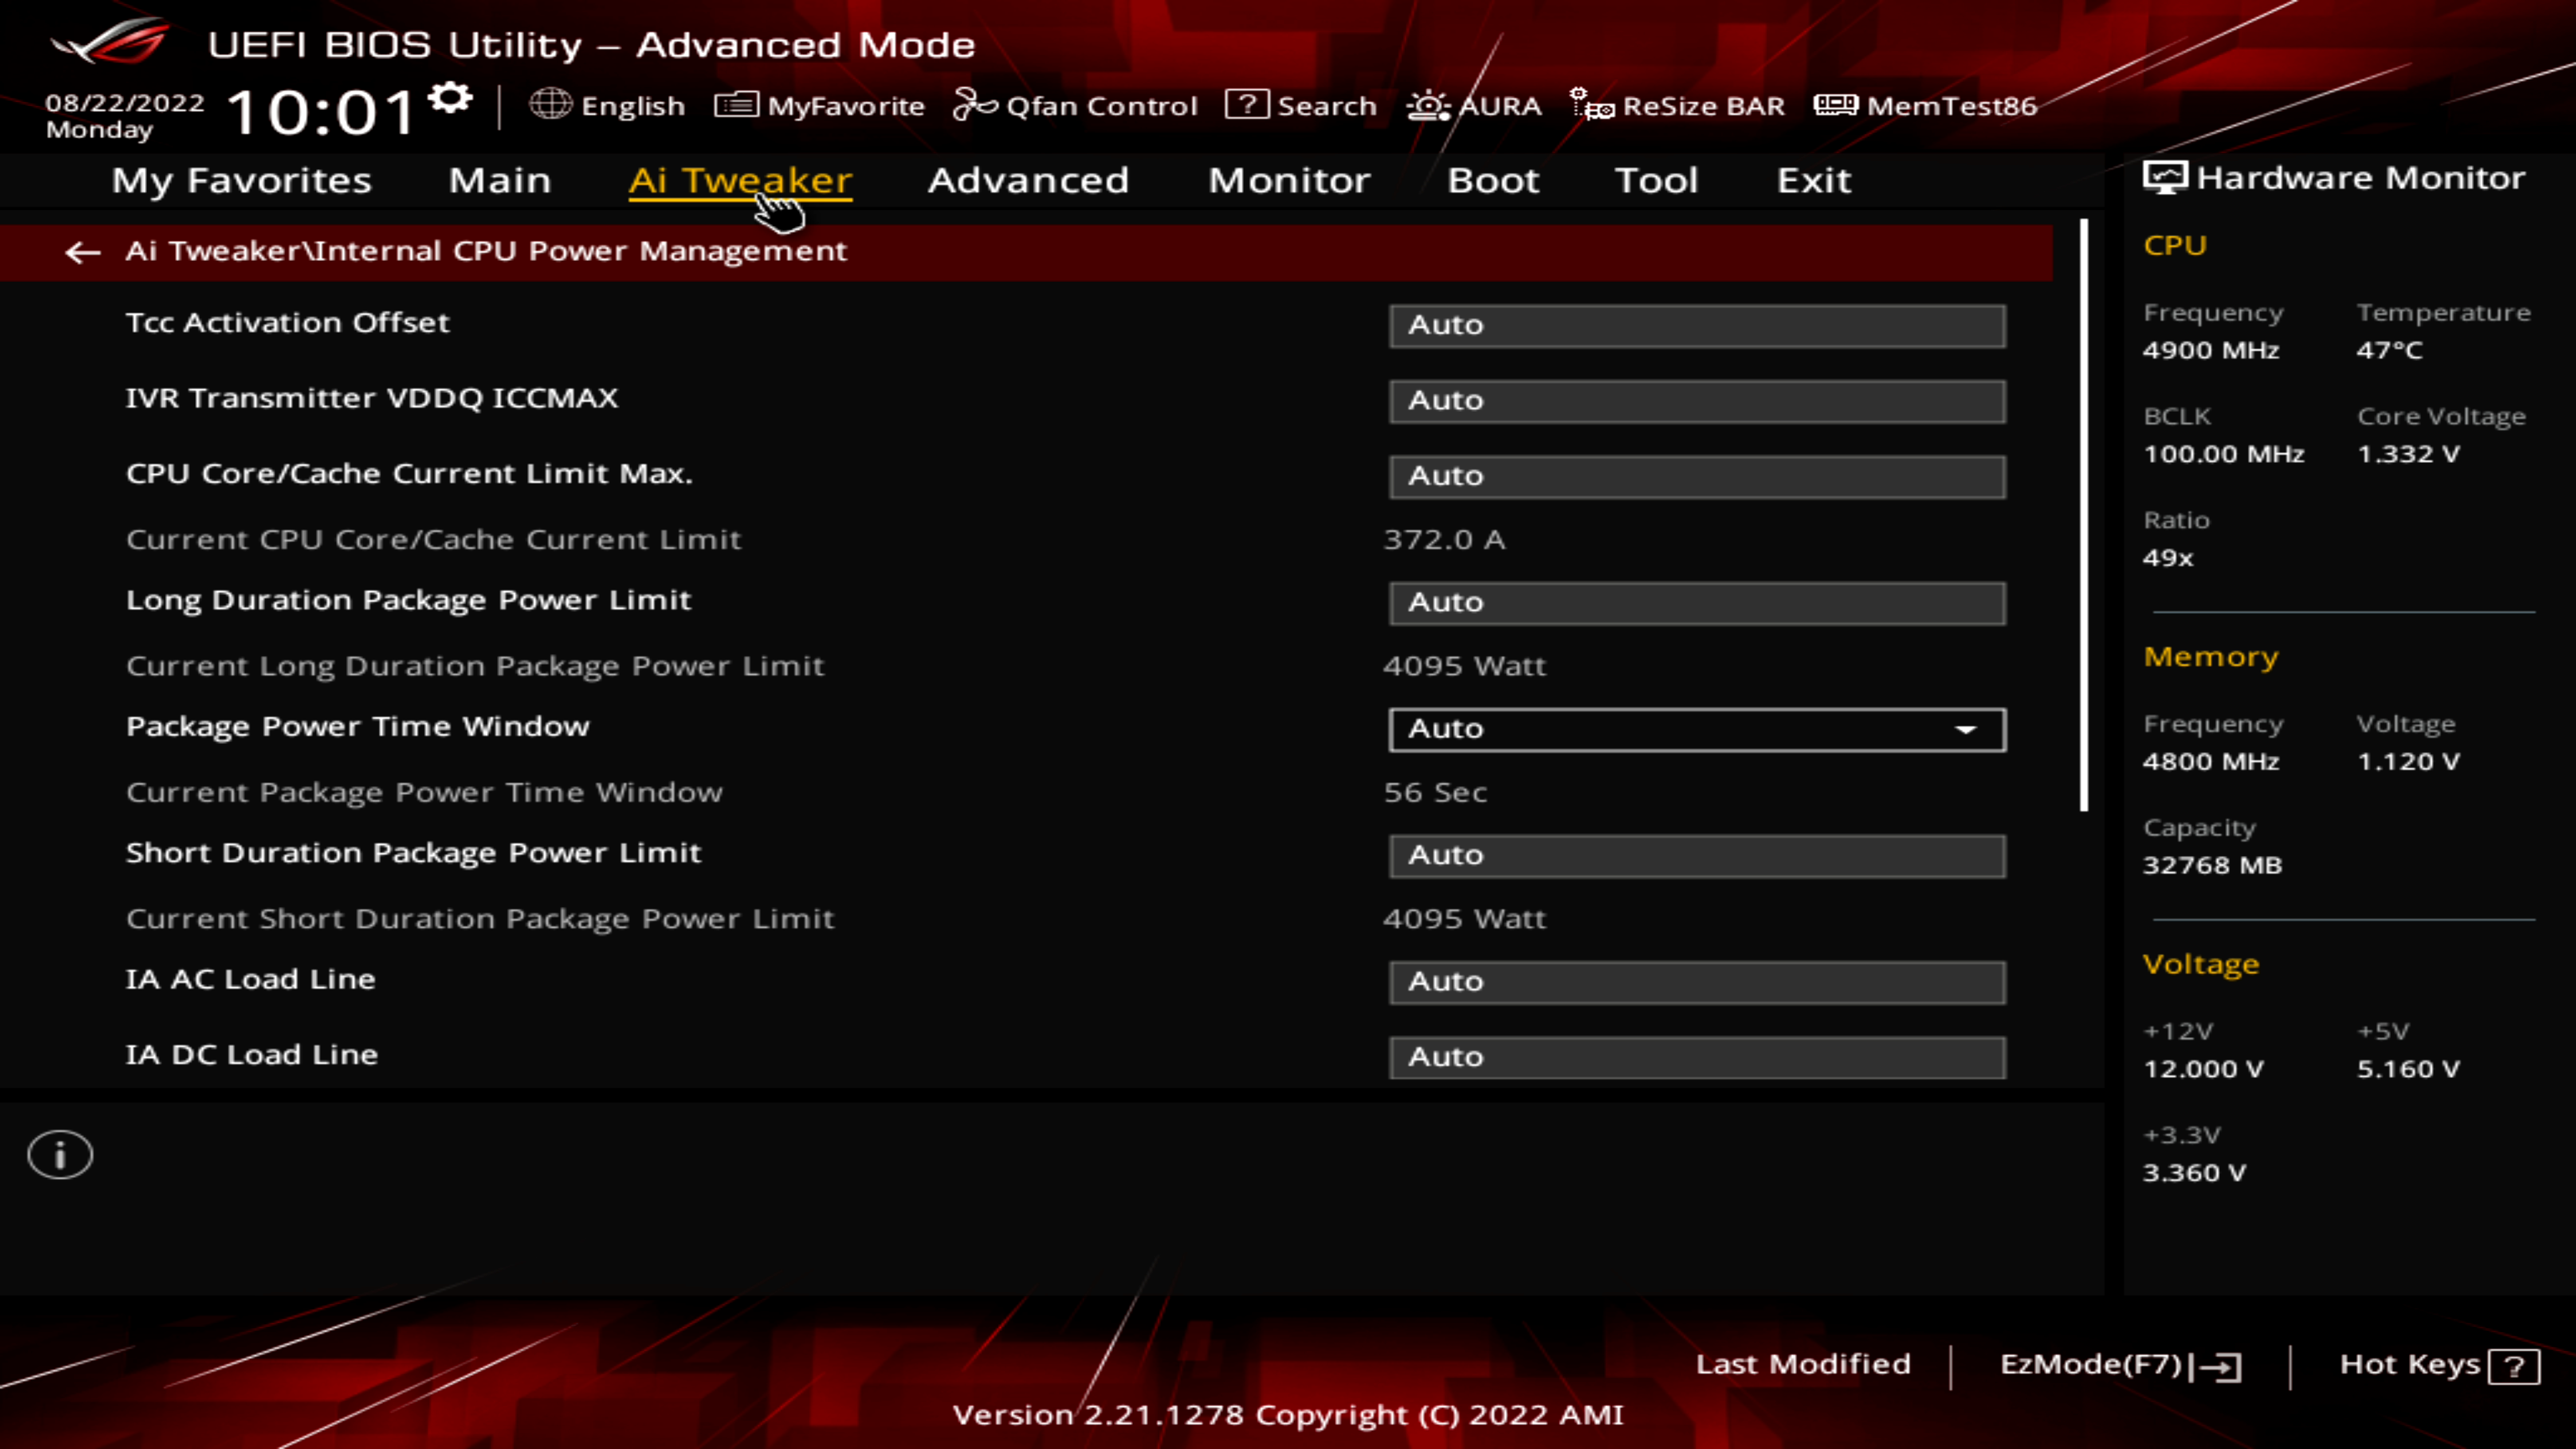Click the Tcc Activation Offset field
2576x1449 pixels.
[x=1696, y=325]
